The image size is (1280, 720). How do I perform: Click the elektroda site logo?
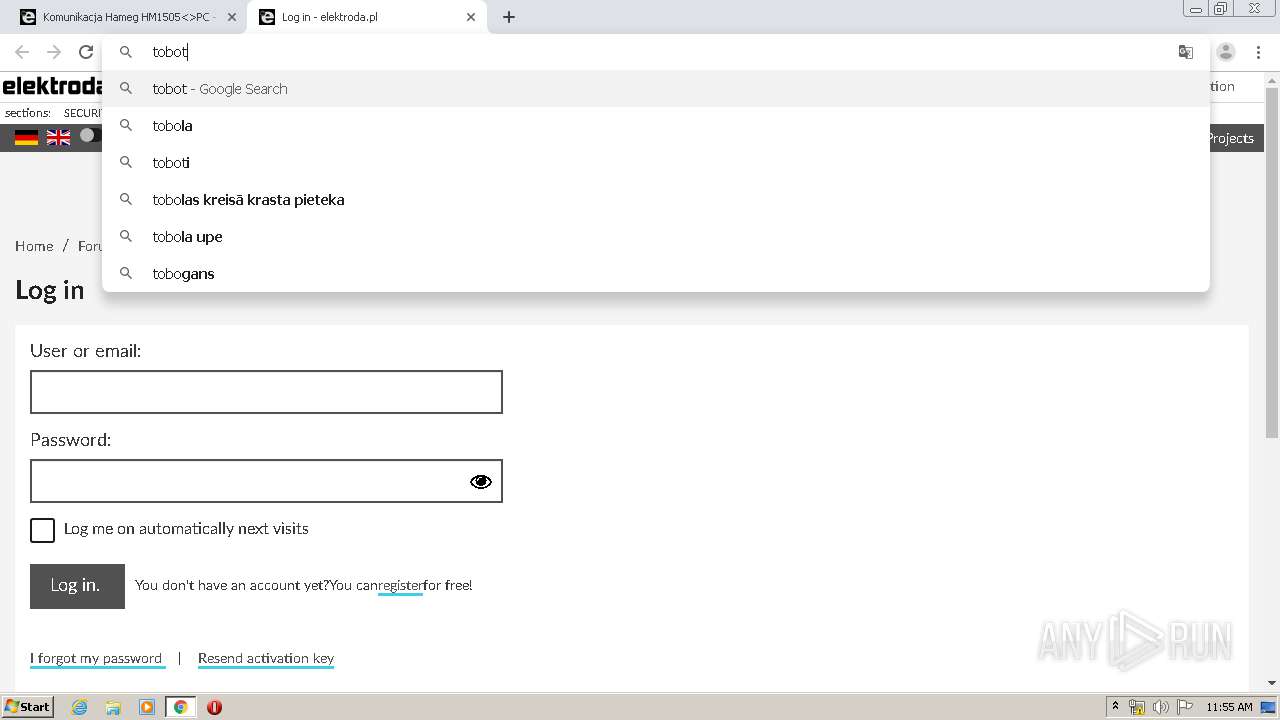point(52,86)
